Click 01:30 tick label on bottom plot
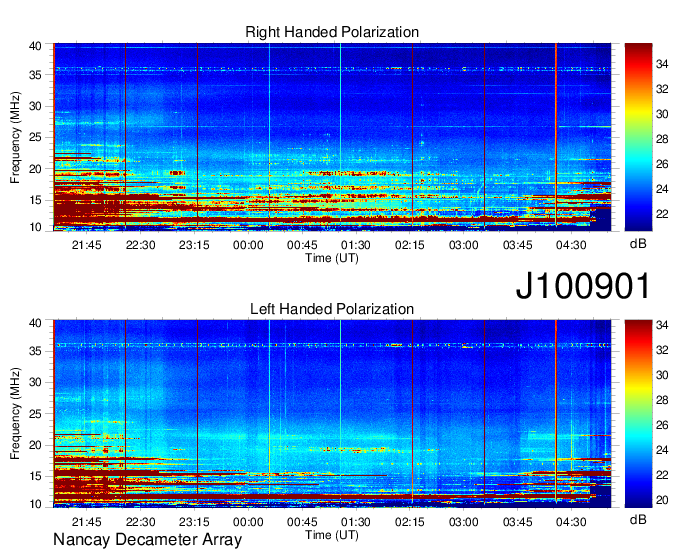Image resolution: width=680 pixels, height=552 pixels. (356, 522)
